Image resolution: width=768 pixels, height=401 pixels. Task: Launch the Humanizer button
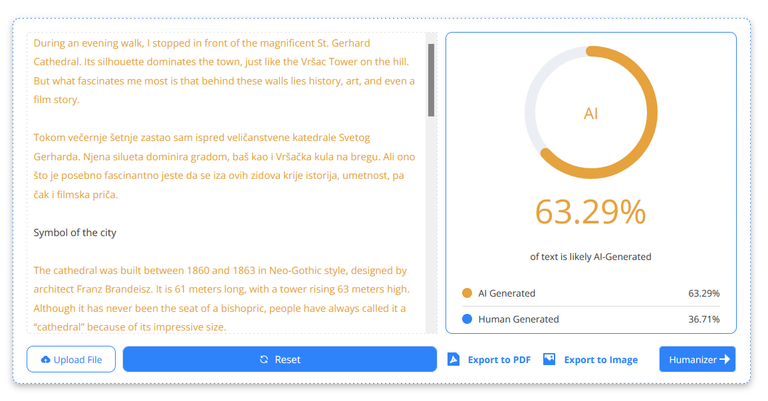point(697,359)
